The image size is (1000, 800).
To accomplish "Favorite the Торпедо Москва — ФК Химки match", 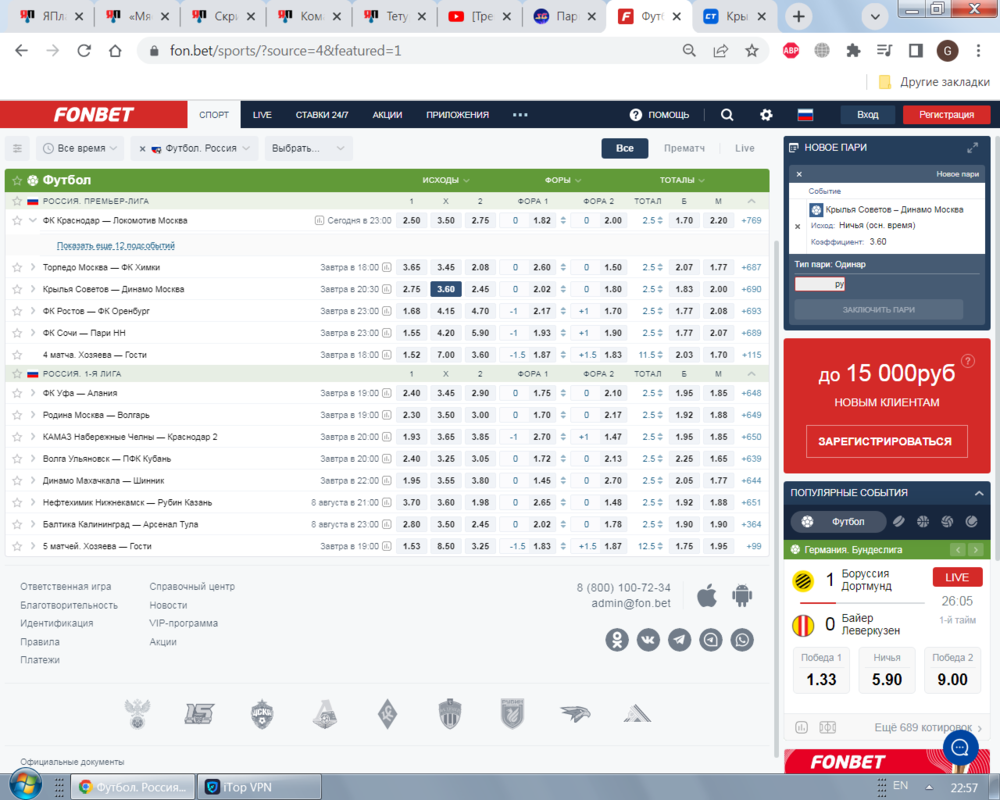I will (x=17, y=267).
